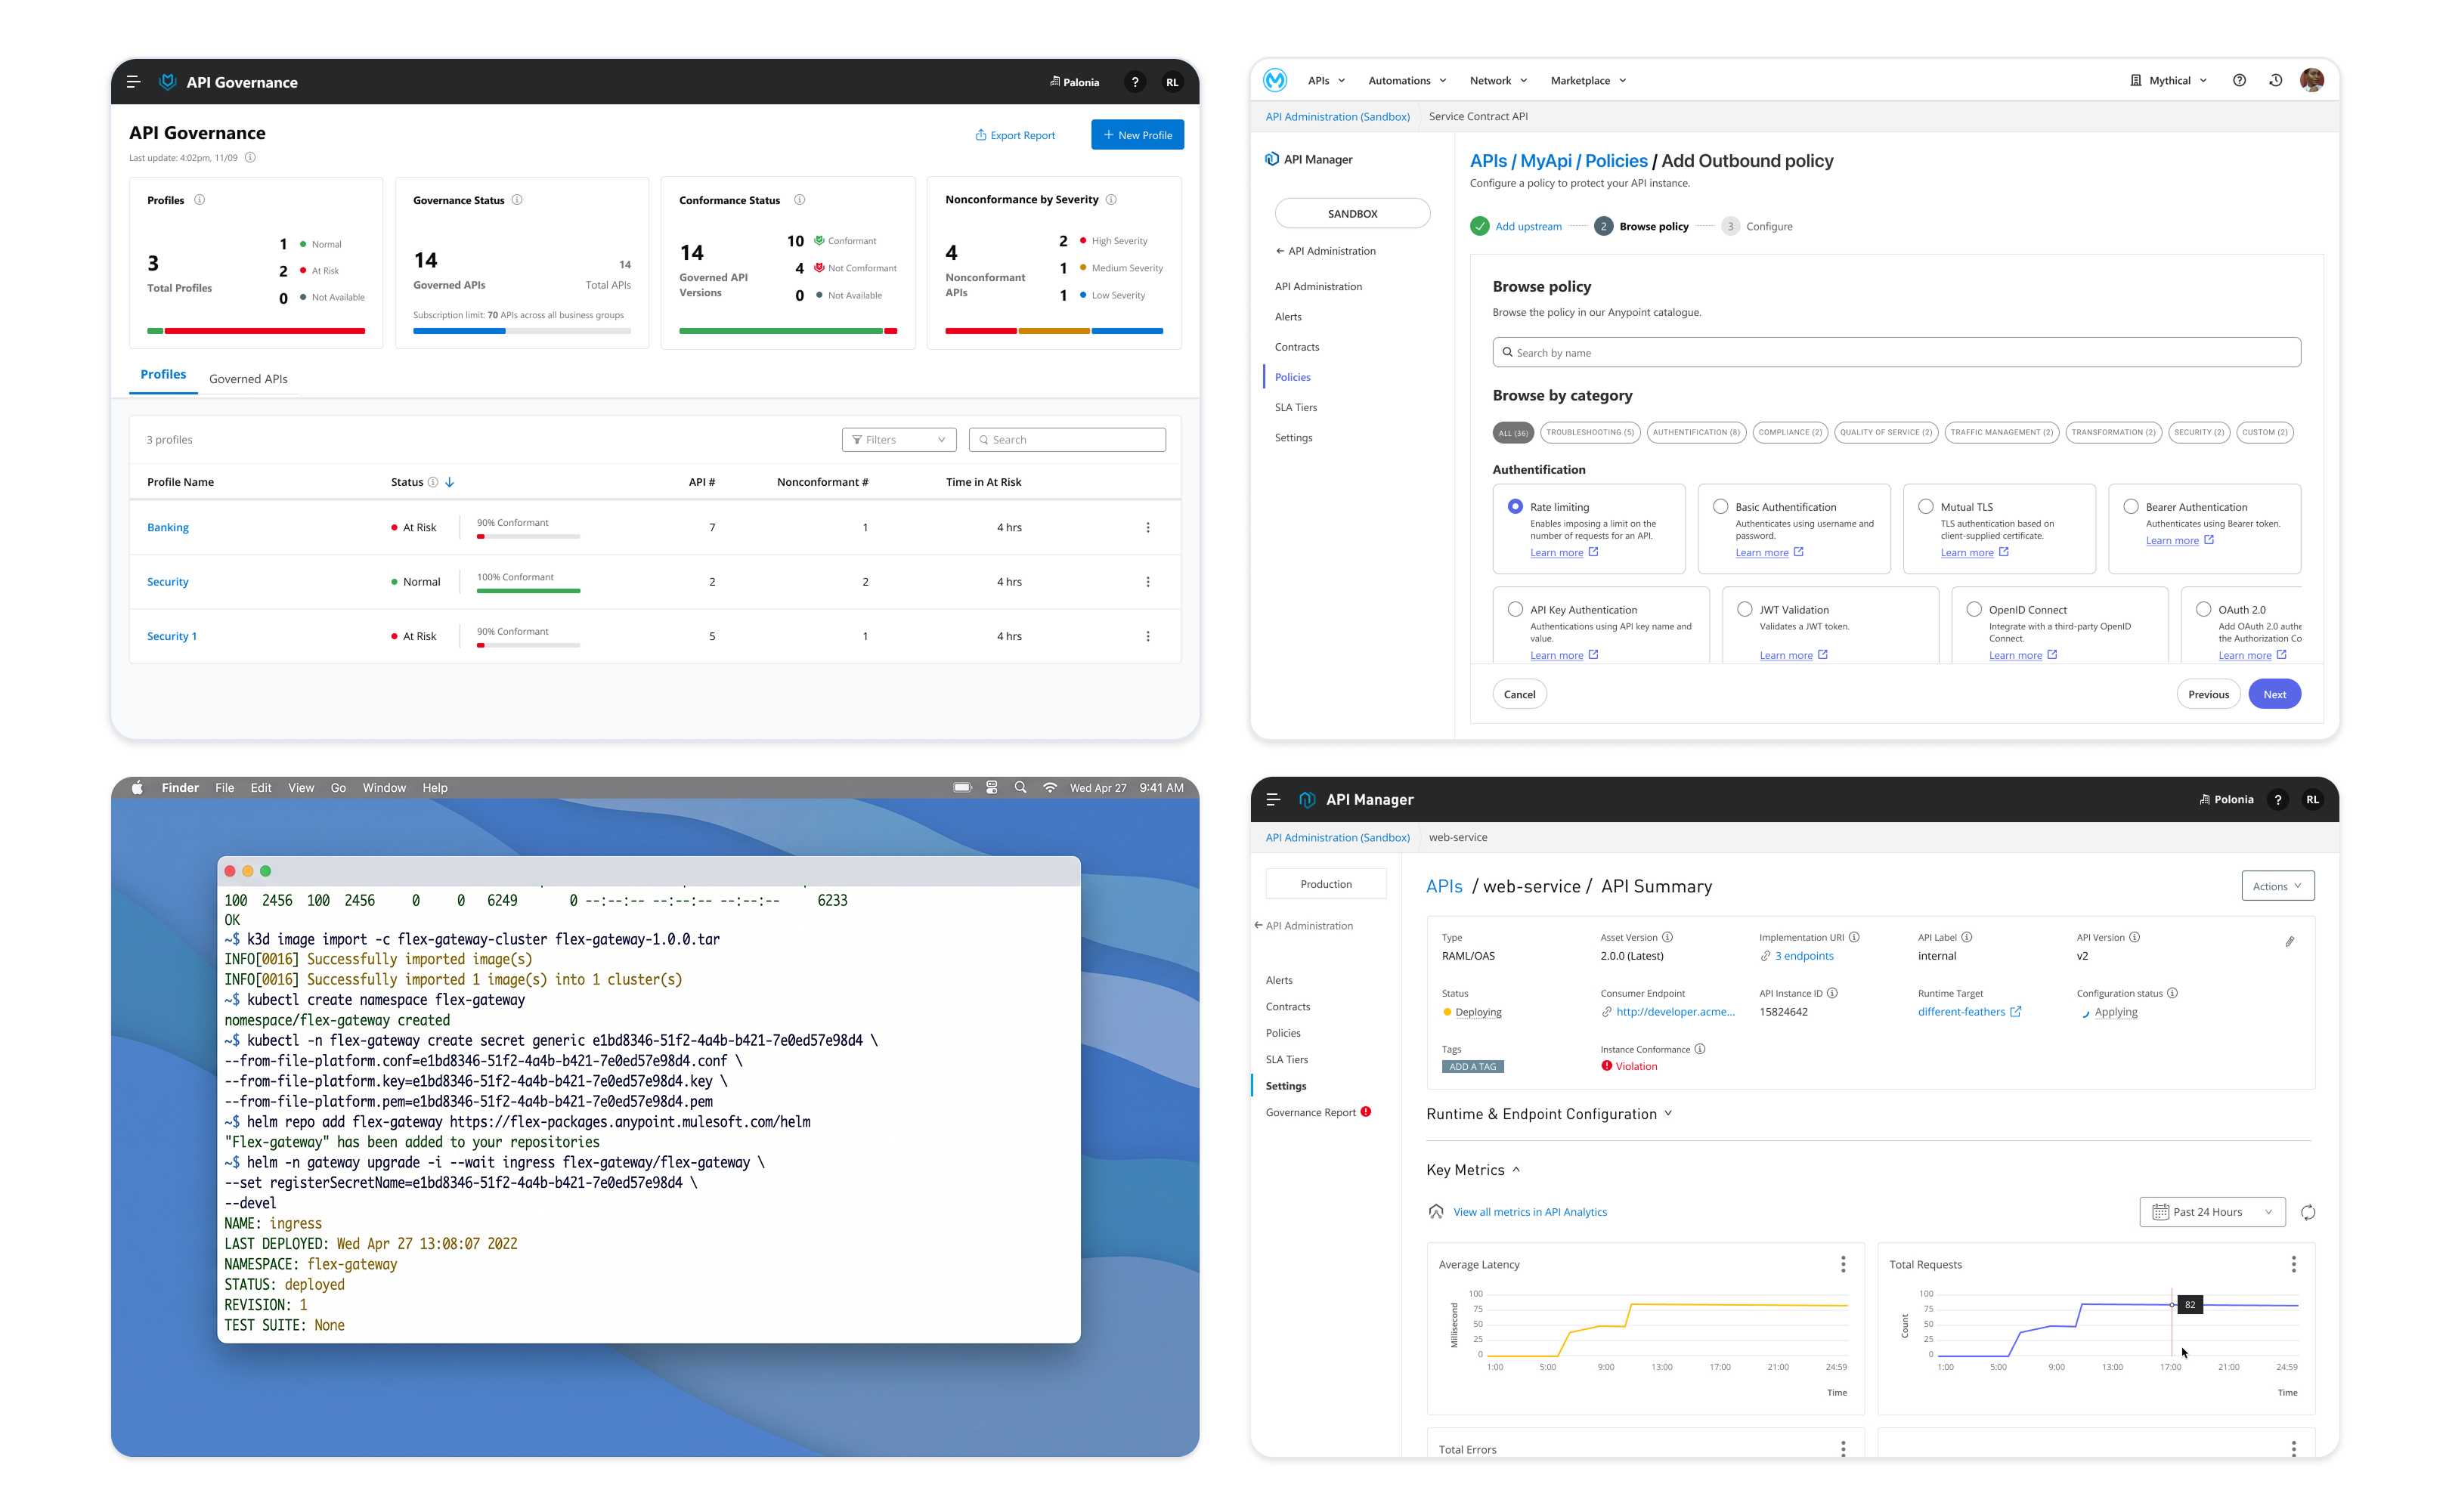Open macOS Spotlight search icon
This screenshot has height=1512, width=2449.
point(1020,787)
